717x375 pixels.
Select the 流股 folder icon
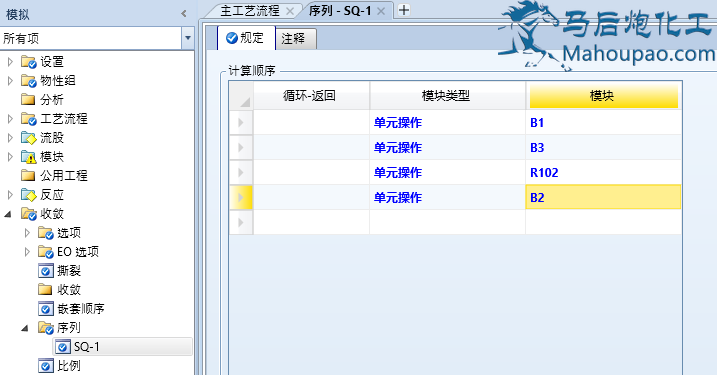point(28,138)
